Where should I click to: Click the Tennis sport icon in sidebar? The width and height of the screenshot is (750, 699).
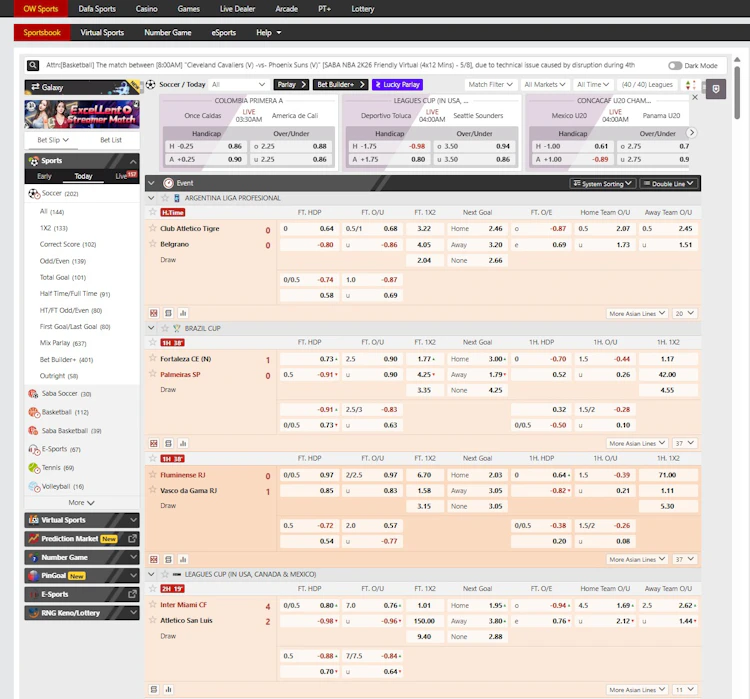pos(33,467)
